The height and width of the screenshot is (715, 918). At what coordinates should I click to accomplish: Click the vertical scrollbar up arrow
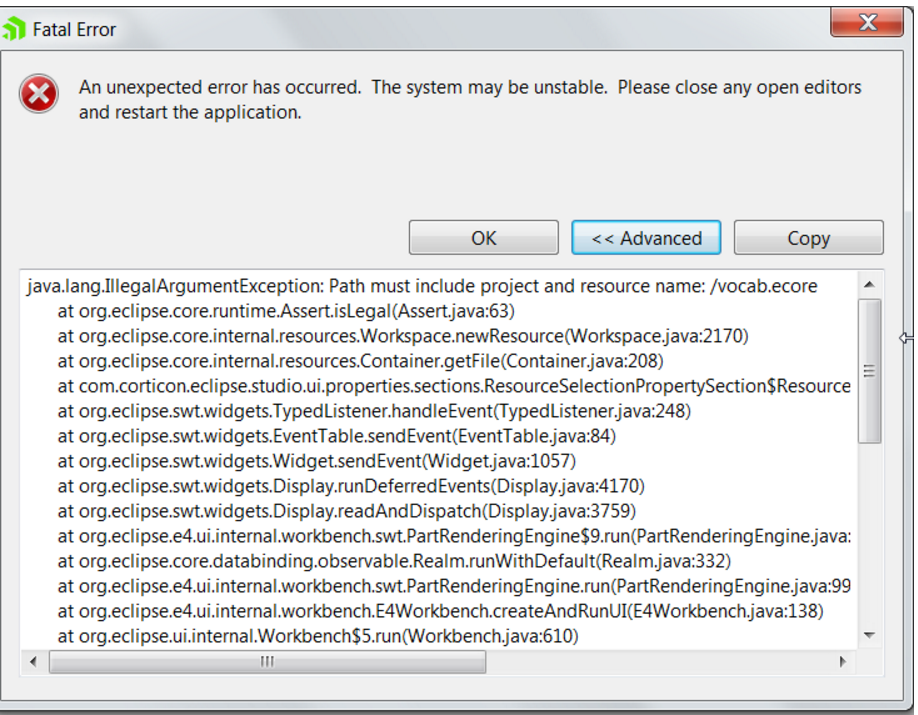coord(869,285)
